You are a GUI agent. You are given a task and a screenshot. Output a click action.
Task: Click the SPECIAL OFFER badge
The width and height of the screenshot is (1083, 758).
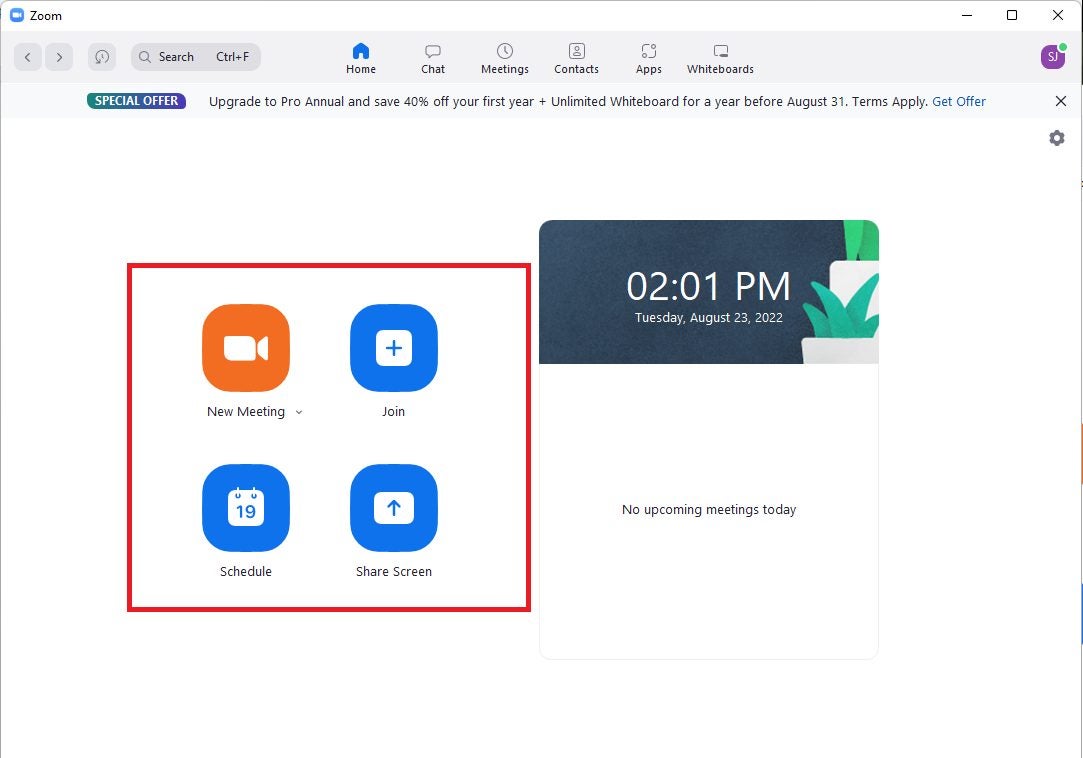[x=136, y=101]
